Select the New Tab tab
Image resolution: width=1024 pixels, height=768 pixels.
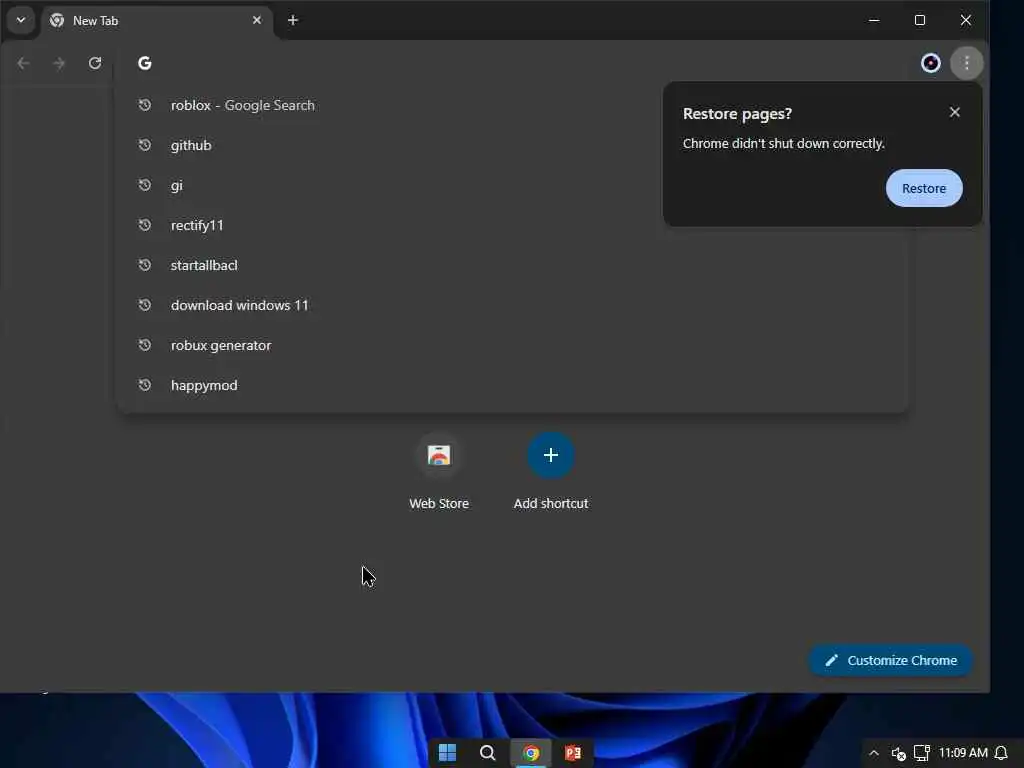coord(157,21)
